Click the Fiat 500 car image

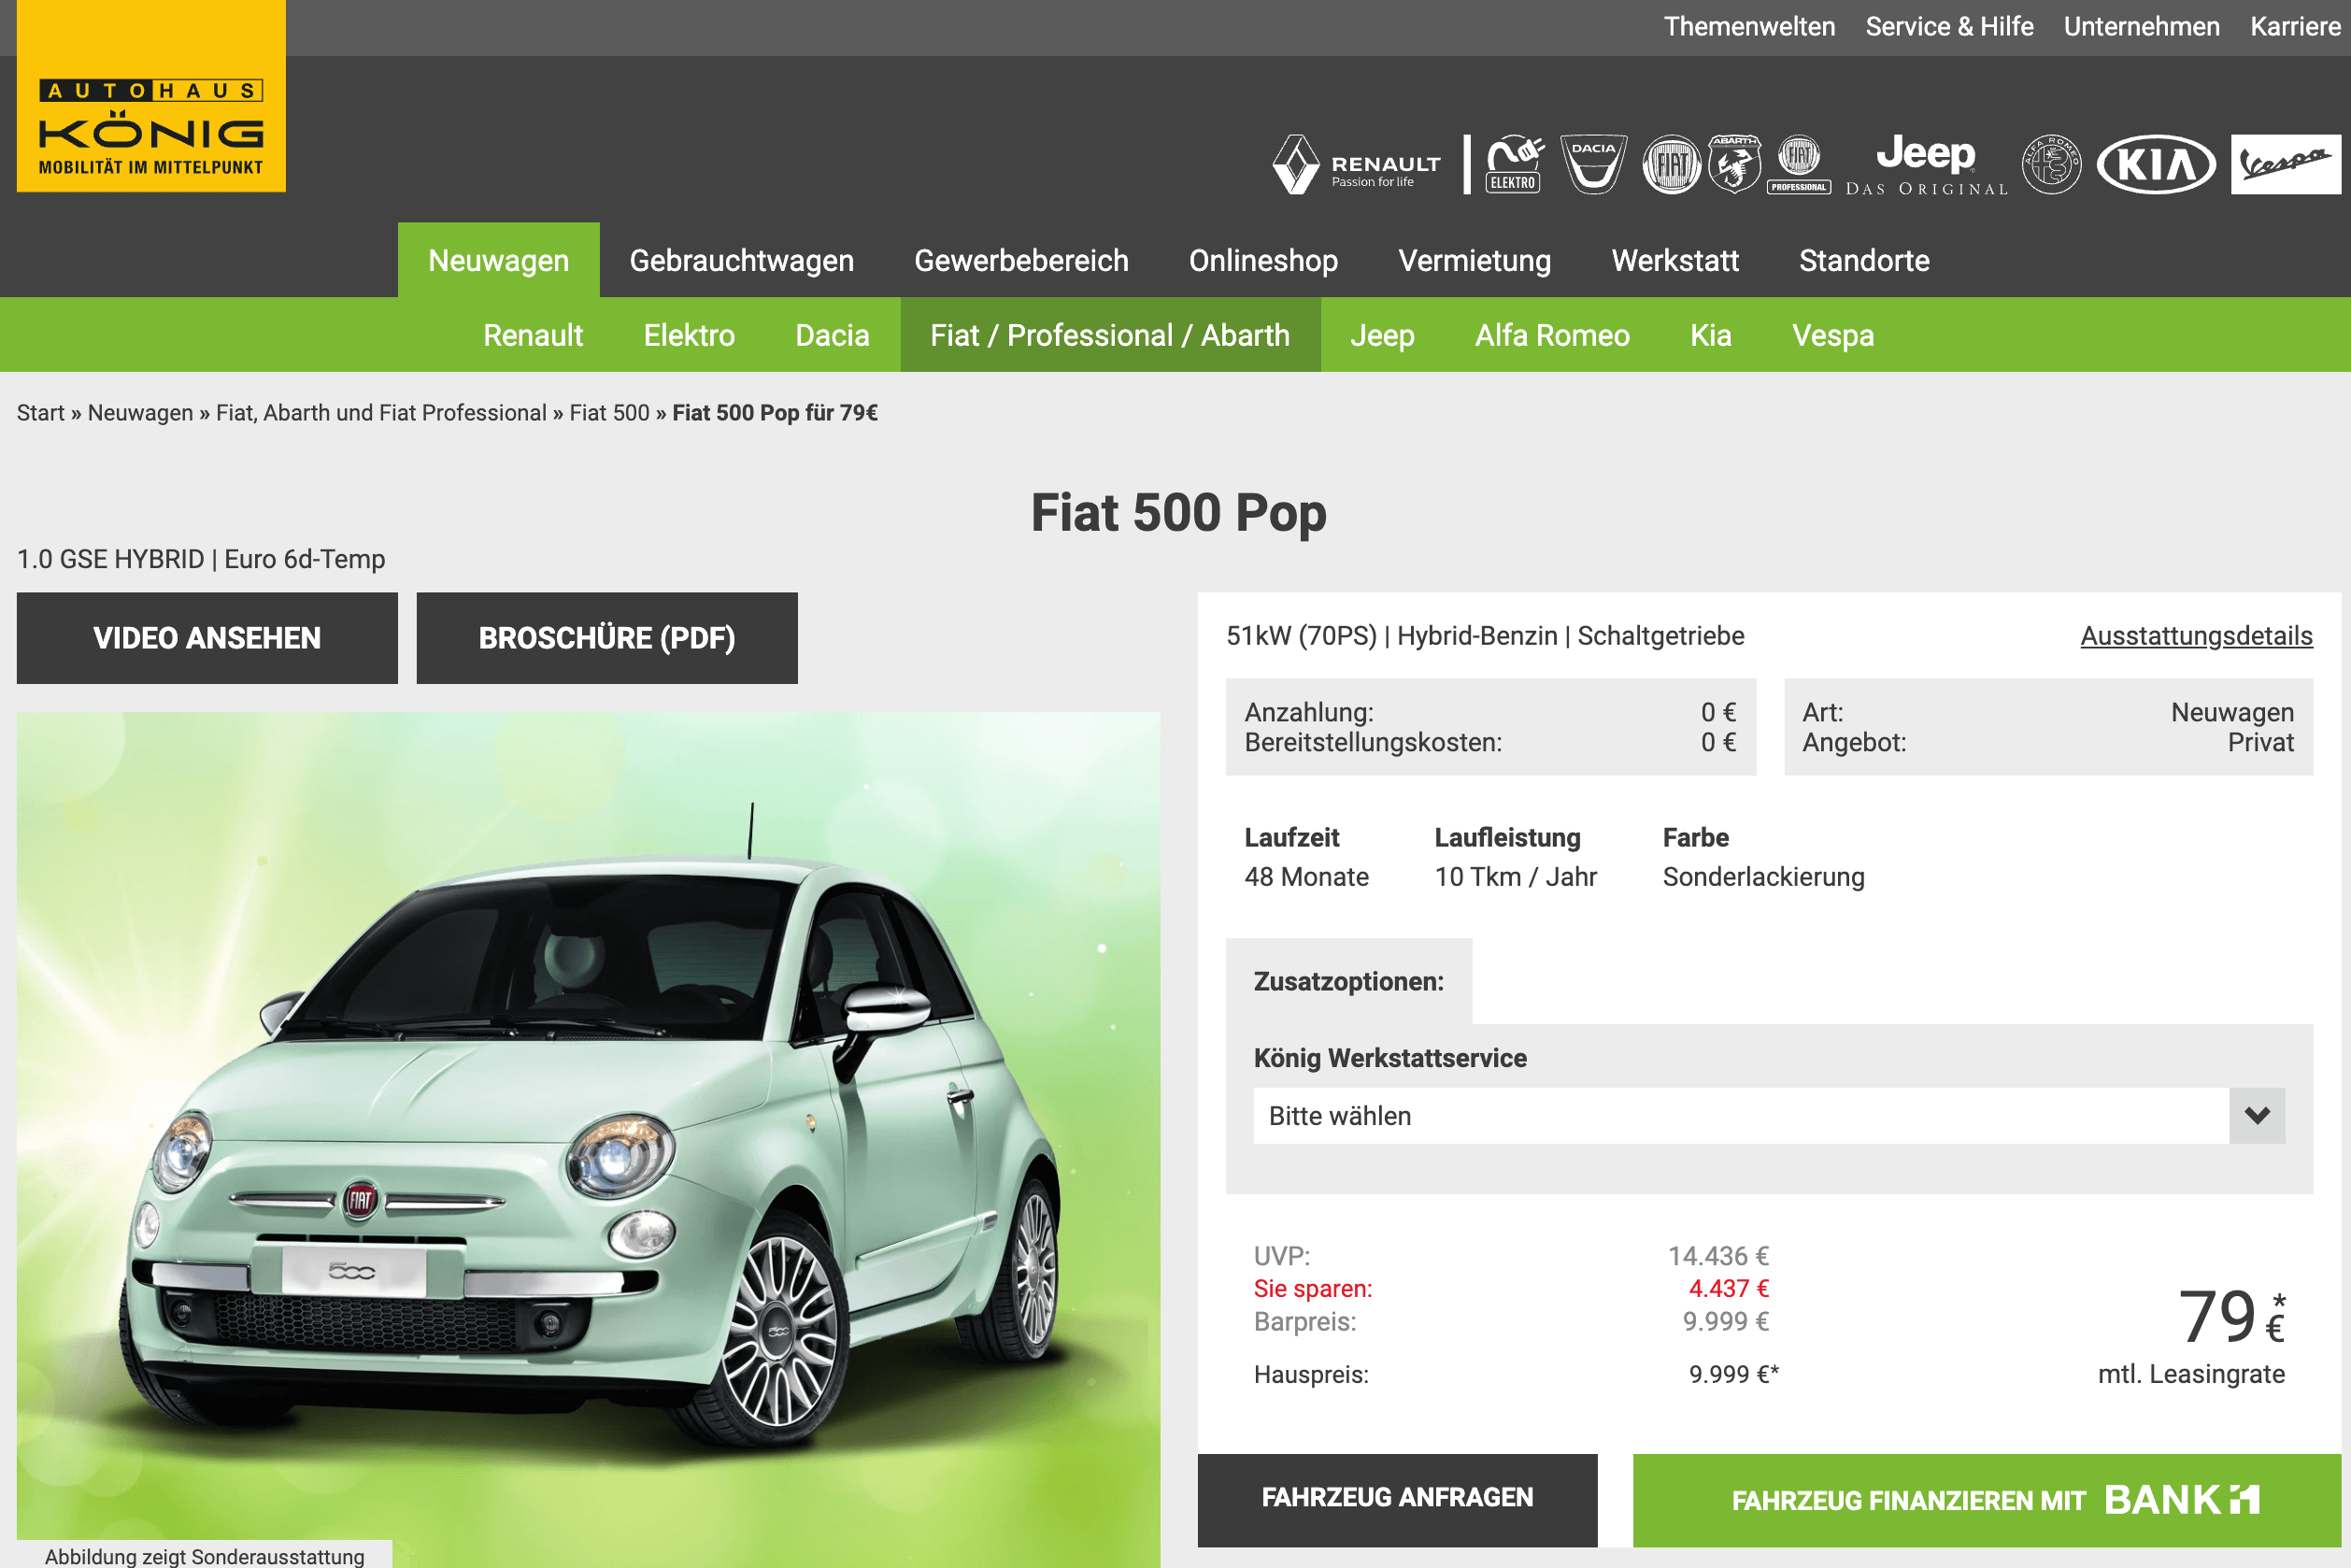(x=588, y=1140)
